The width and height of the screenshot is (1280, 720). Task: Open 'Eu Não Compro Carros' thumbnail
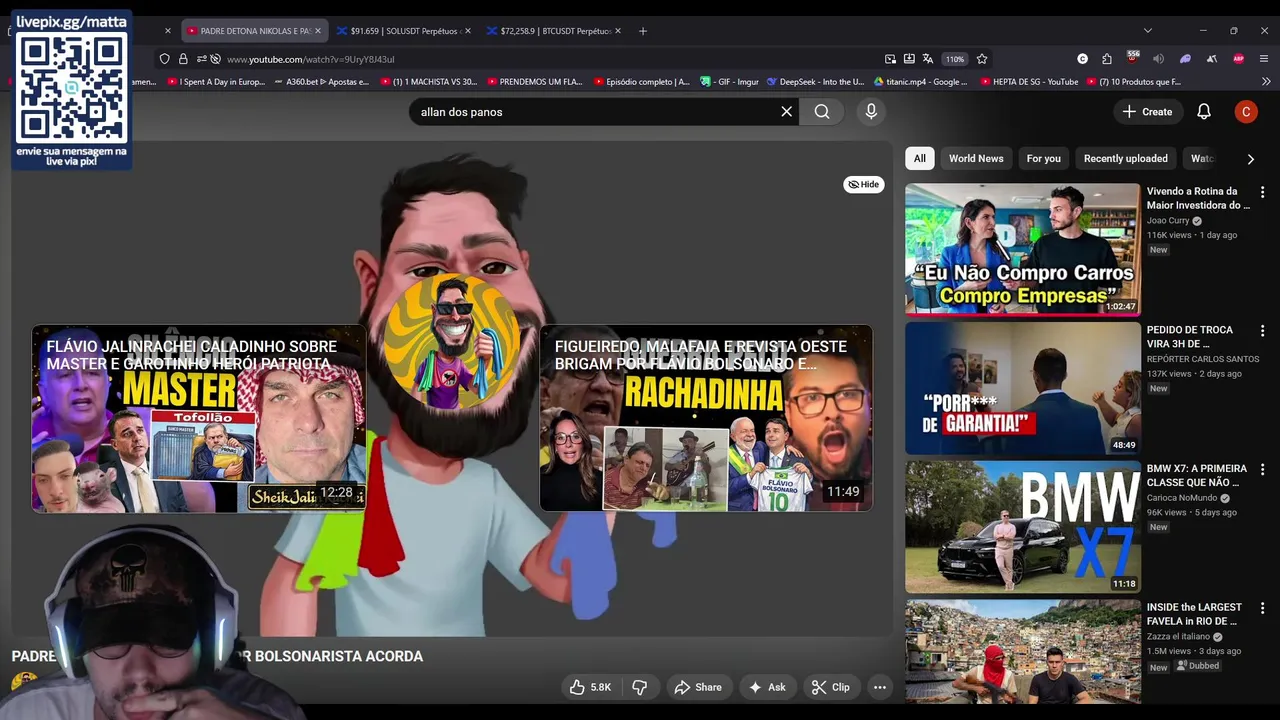[x=1022, y=249]
